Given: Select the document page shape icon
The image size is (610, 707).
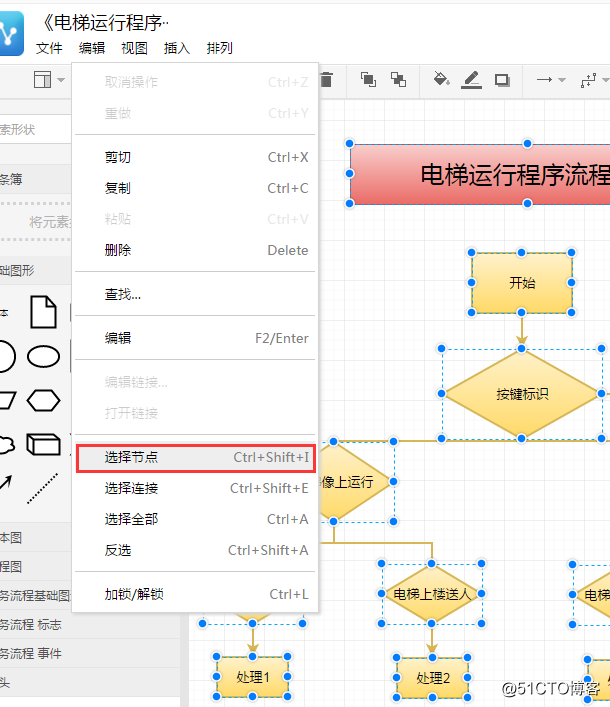Looking at the screenshot, I should point(43,312).
